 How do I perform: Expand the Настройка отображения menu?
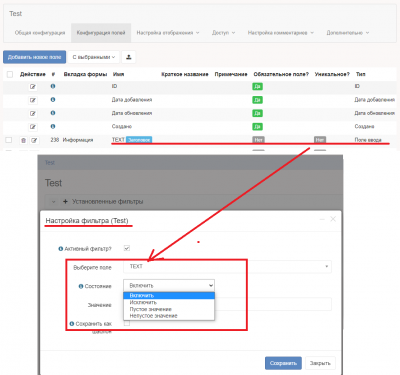(x=168, y=33)
